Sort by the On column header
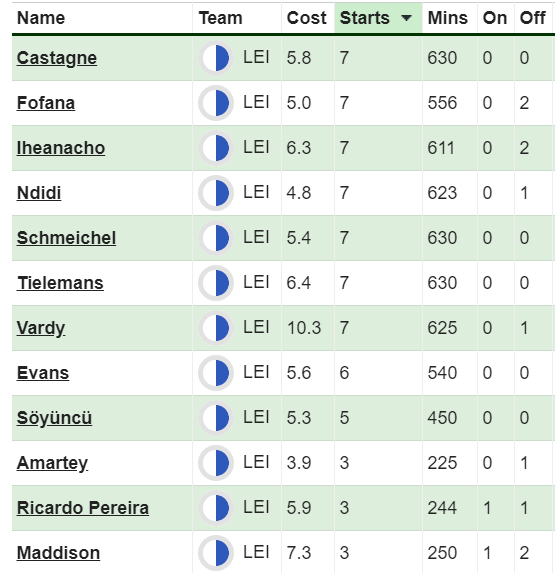The image size is (555, 573). pos(495,18)
